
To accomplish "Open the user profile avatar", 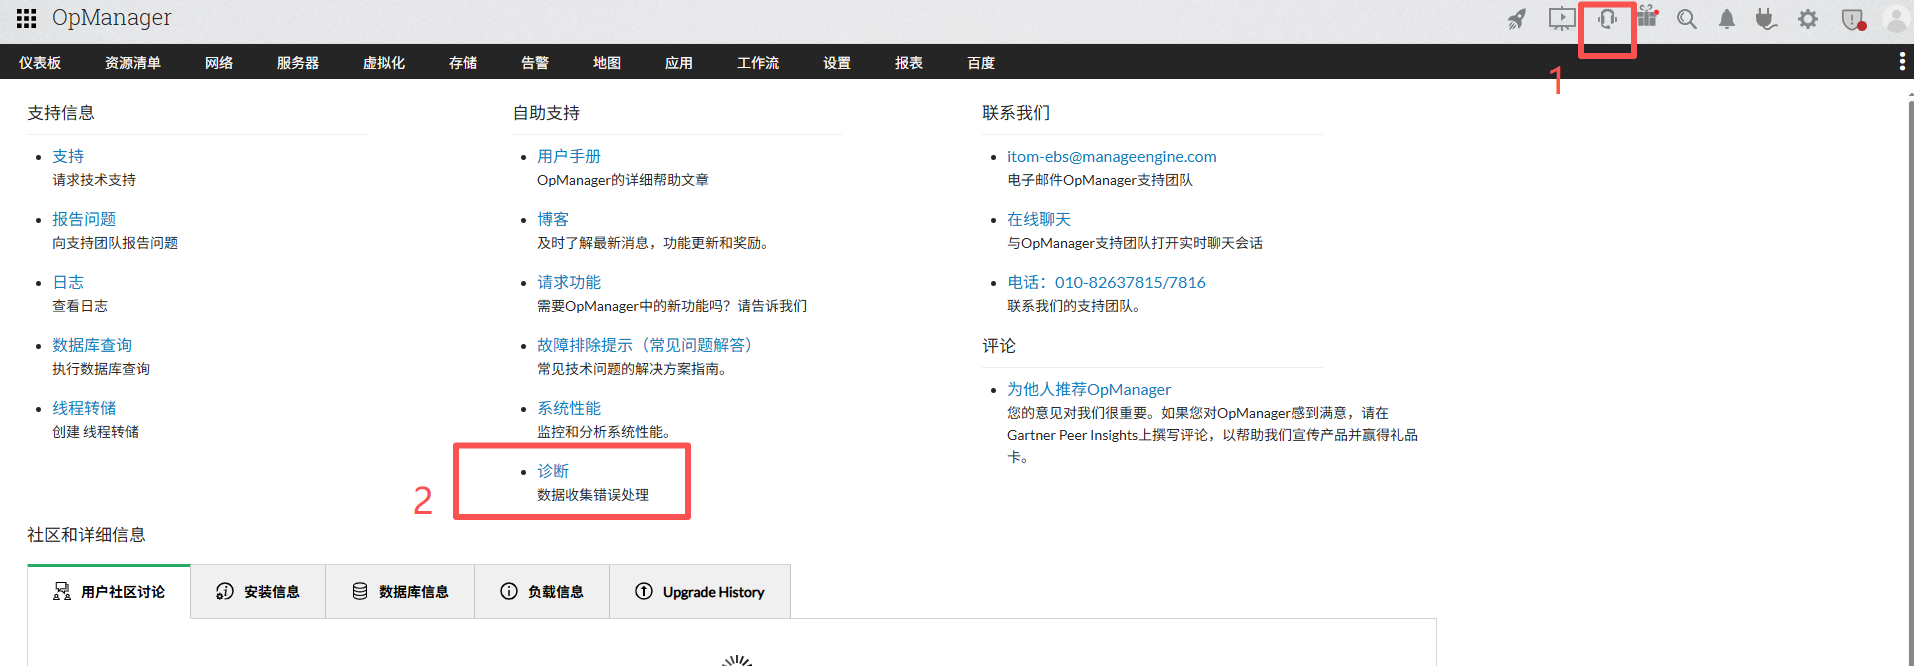I will (x=1895, y=19).
